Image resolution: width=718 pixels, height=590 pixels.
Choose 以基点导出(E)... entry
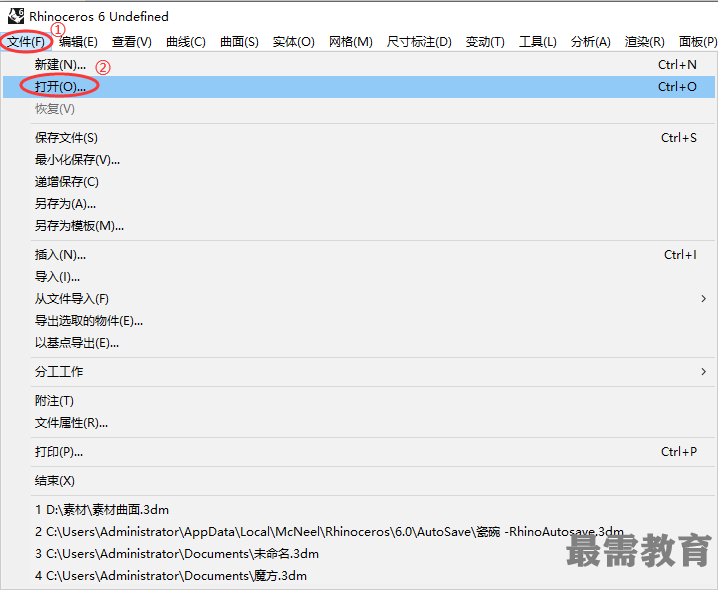tap(359, 343)
